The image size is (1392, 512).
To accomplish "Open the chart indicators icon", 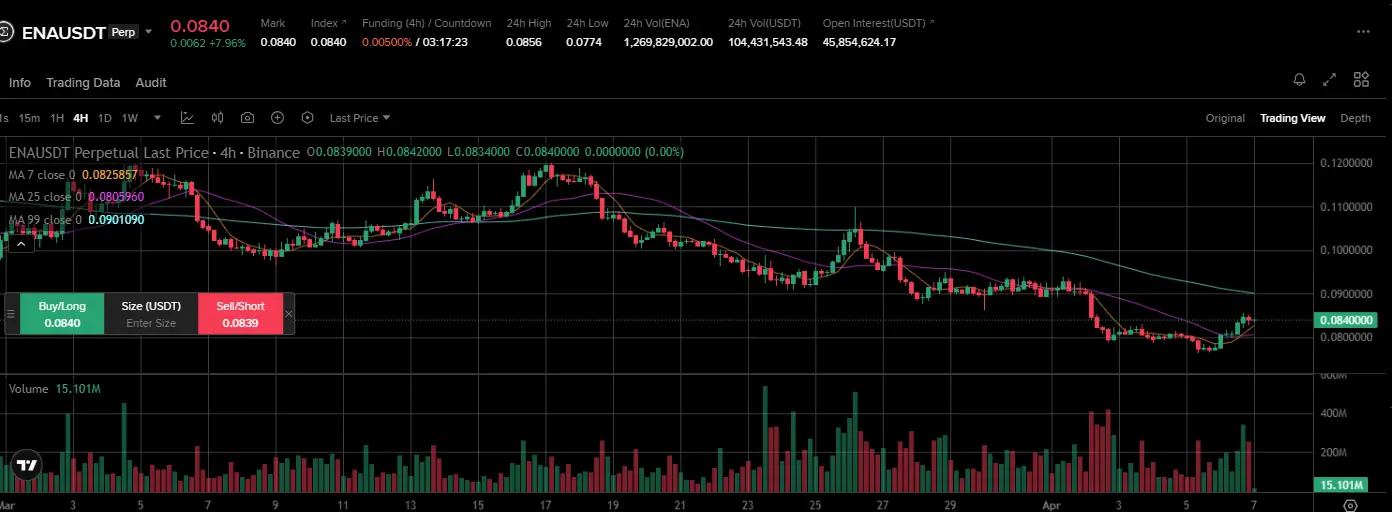I will click(187, 118).
